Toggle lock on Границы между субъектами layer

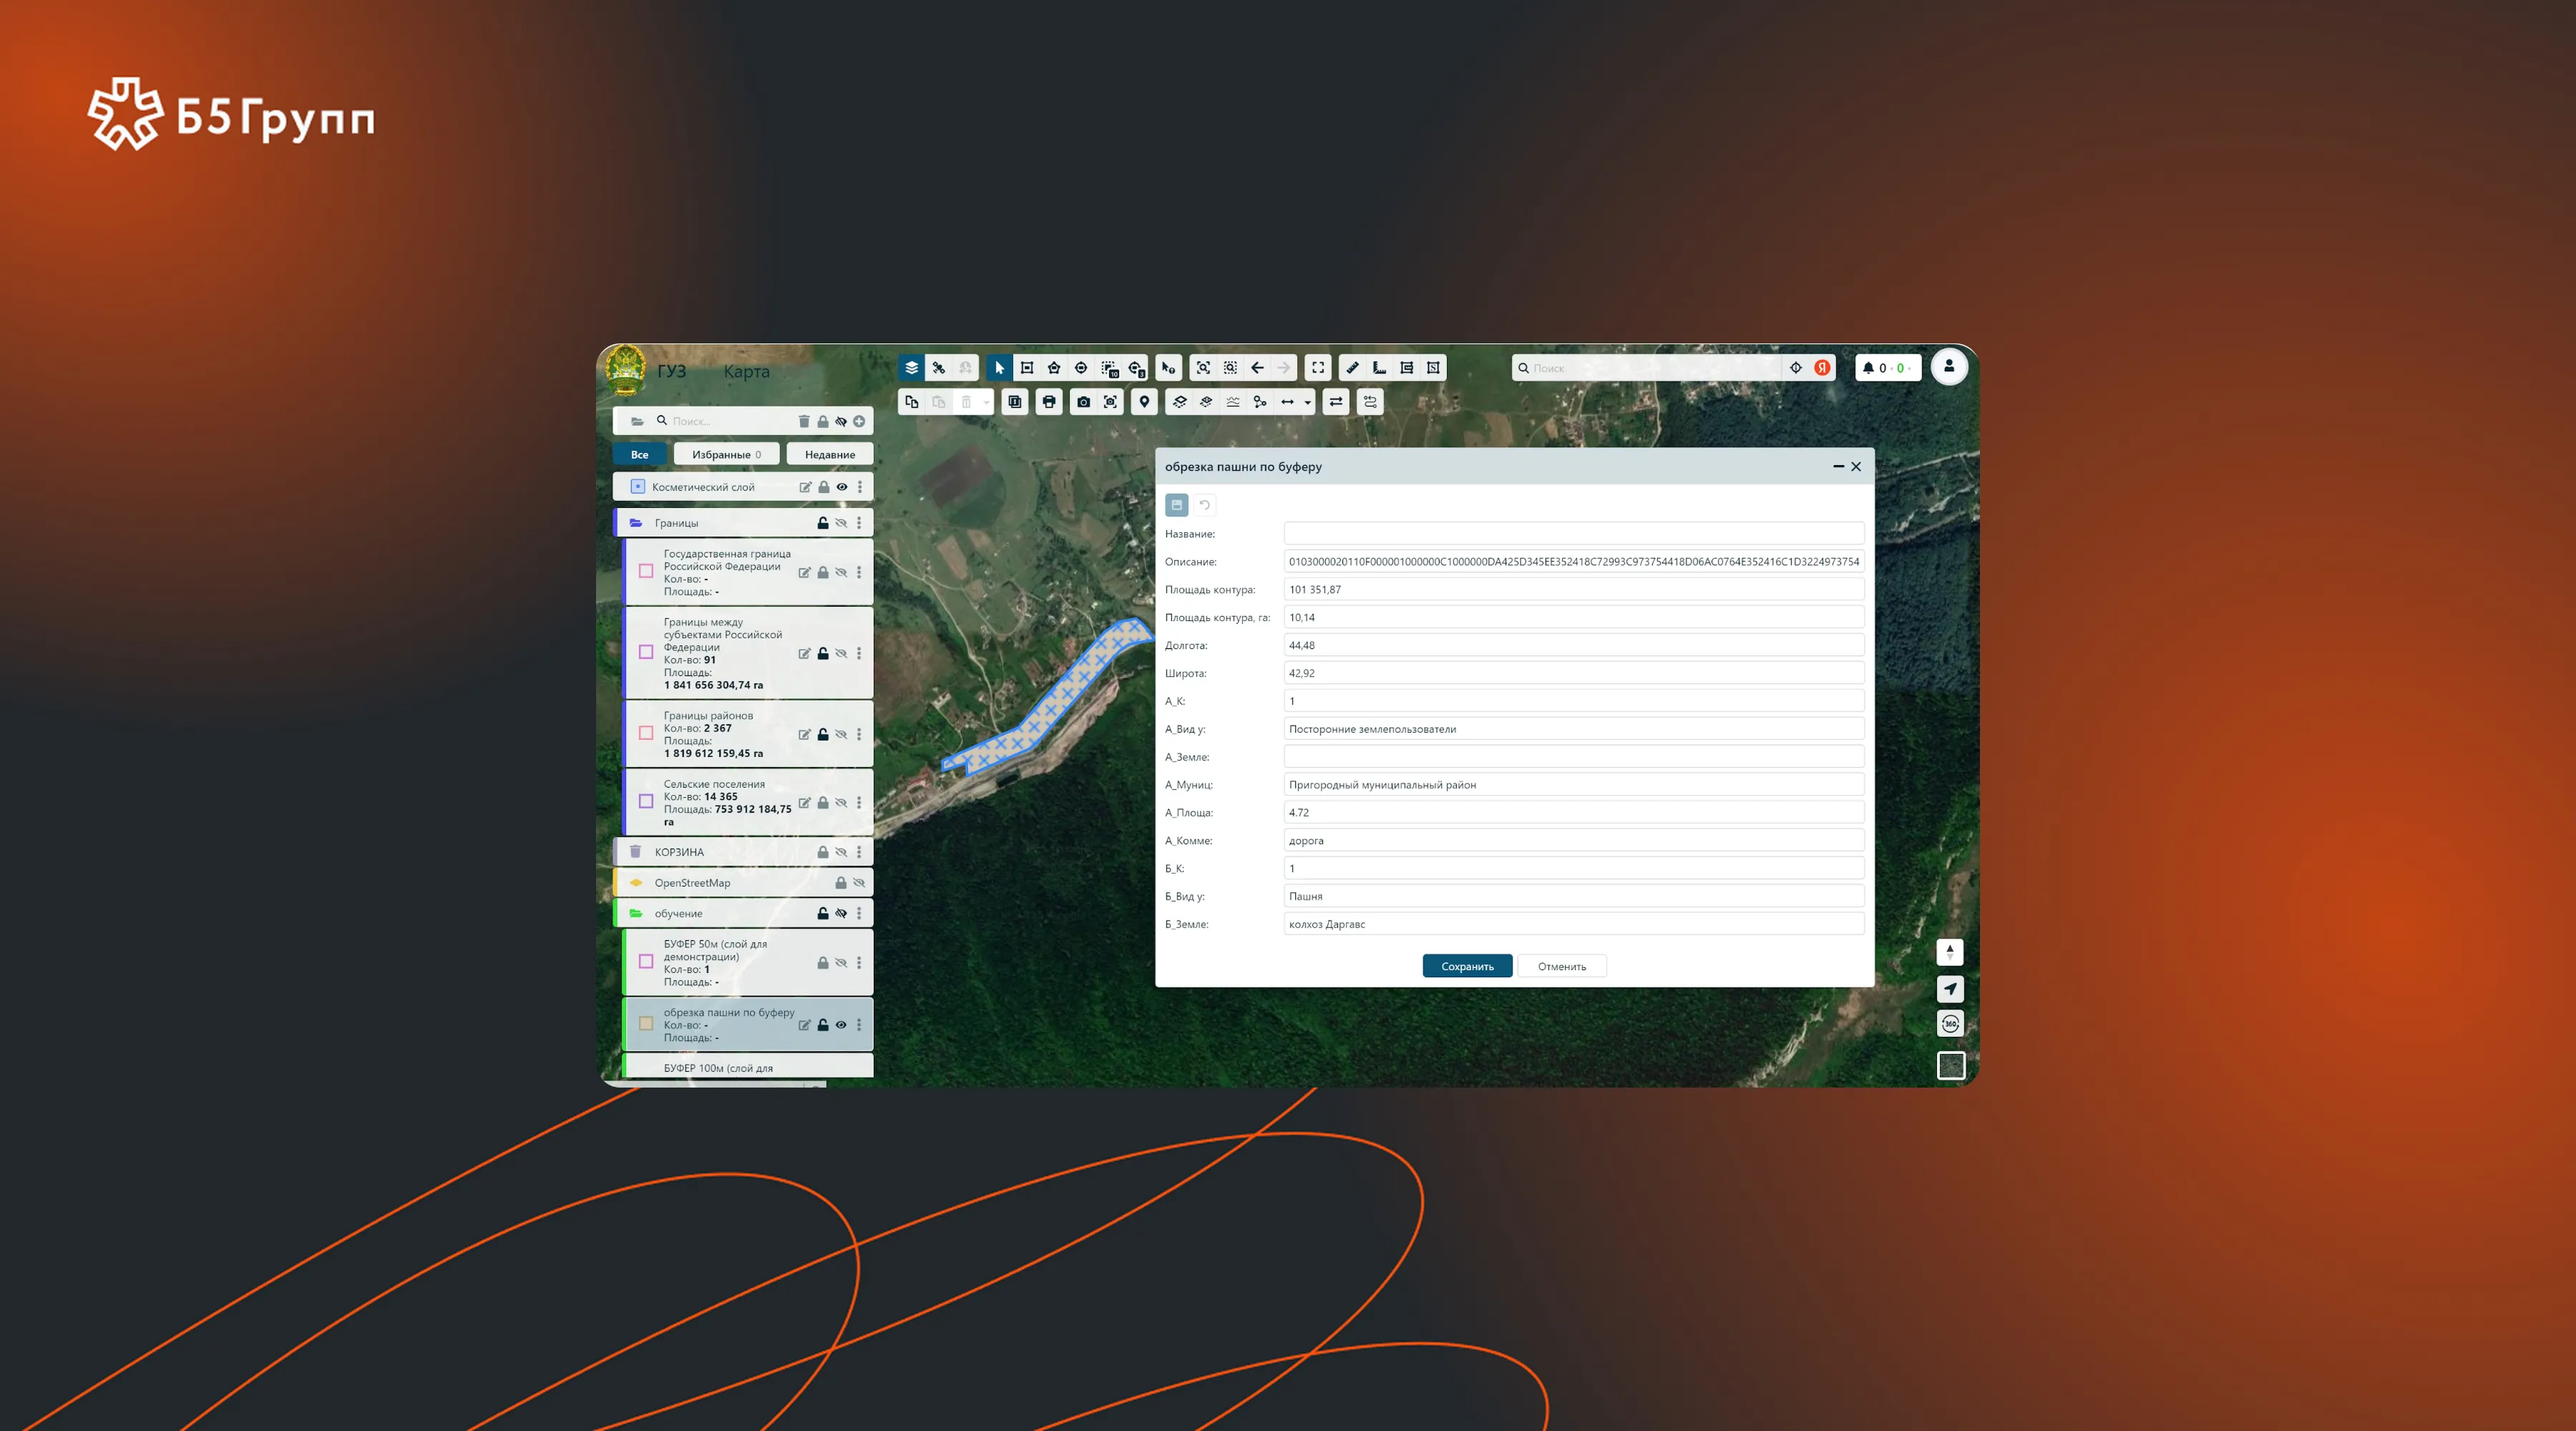[823, 654]
